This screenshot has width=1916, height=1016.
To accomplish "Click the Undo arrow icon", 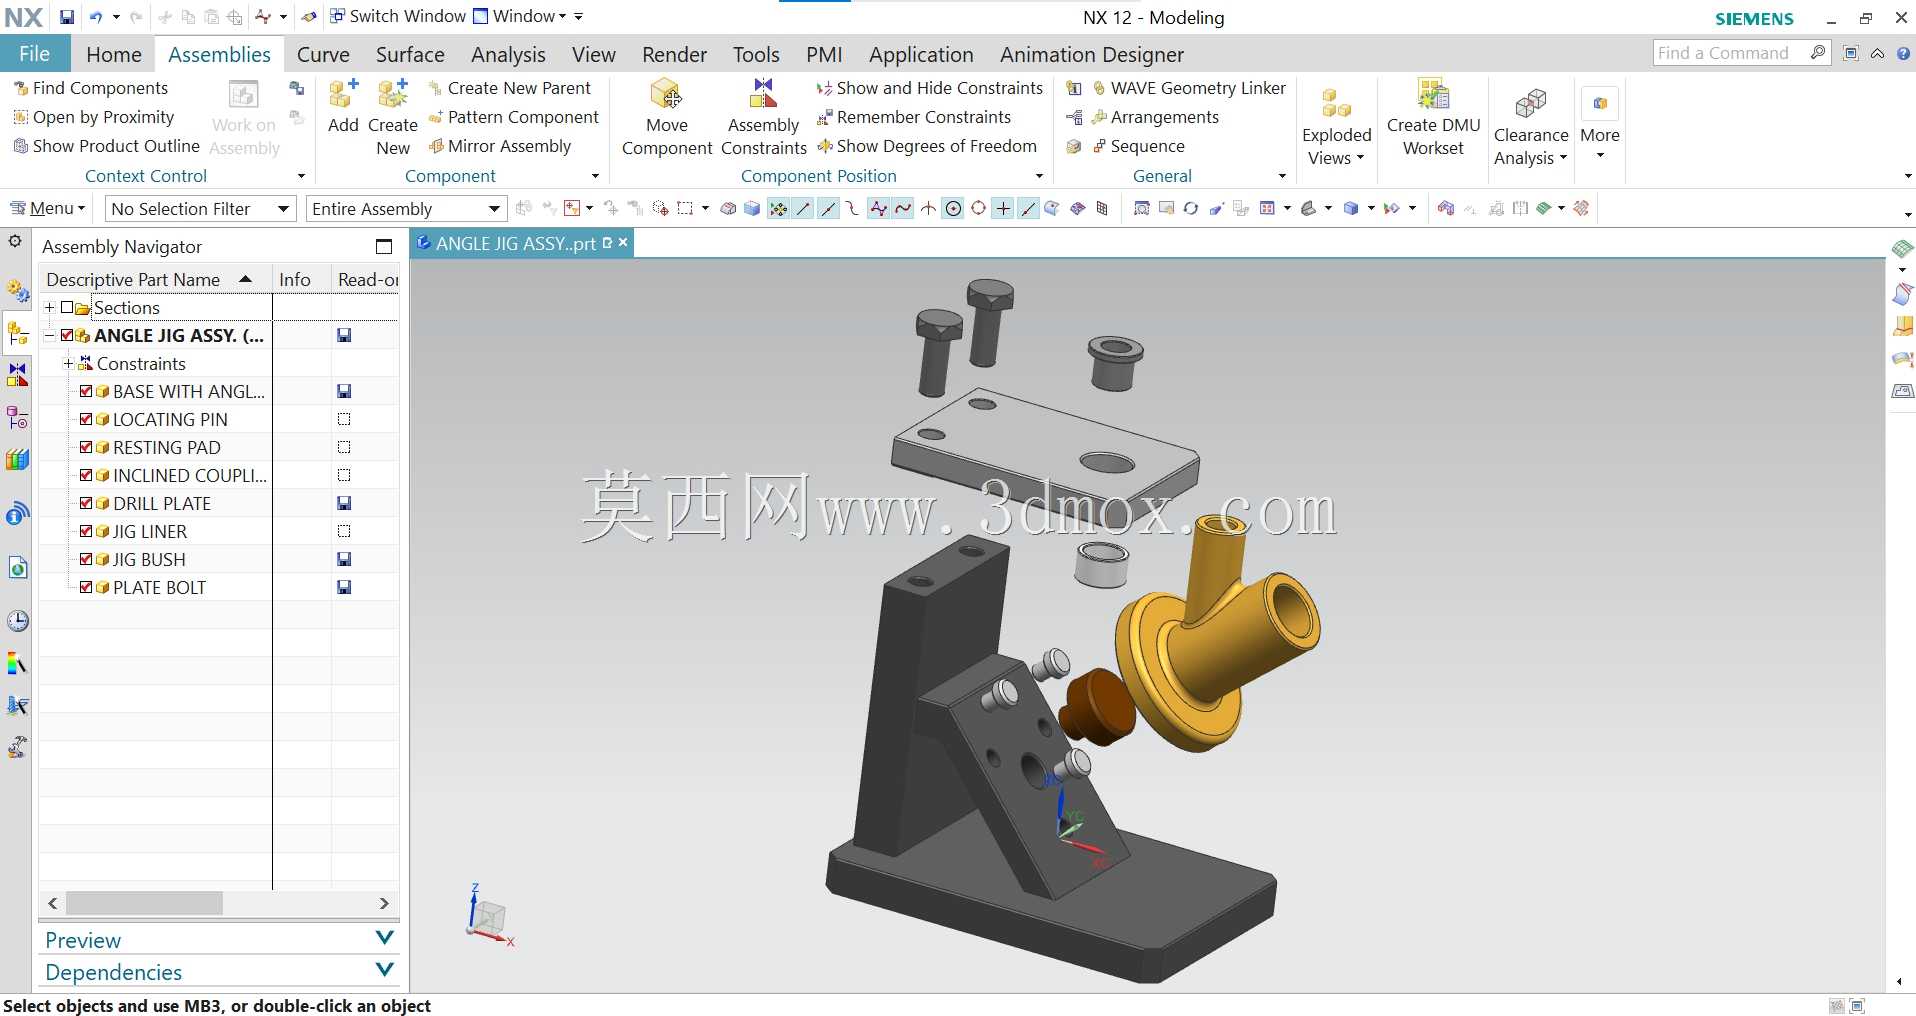I will (x=96, y=17).
